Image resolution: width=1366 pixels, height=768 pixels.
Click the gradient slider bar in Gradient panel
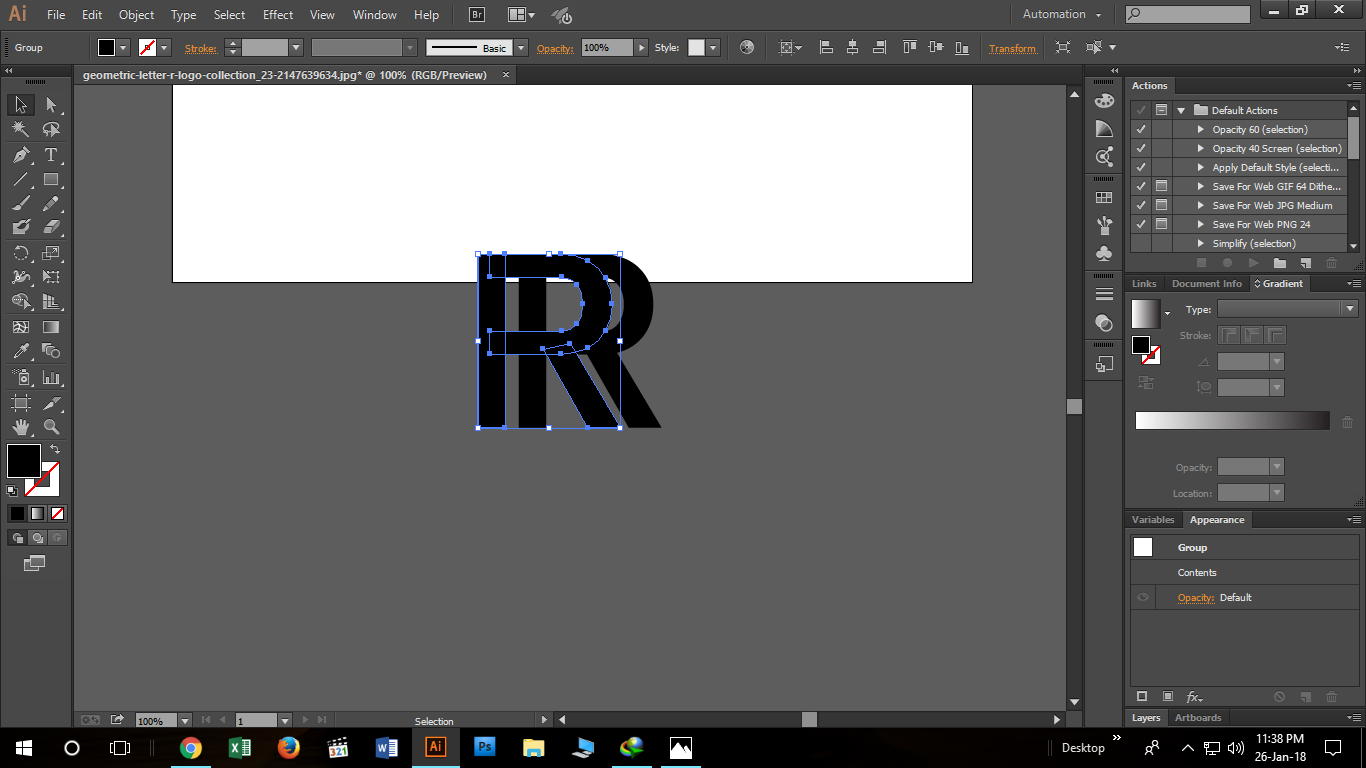tap(1232, 421)
